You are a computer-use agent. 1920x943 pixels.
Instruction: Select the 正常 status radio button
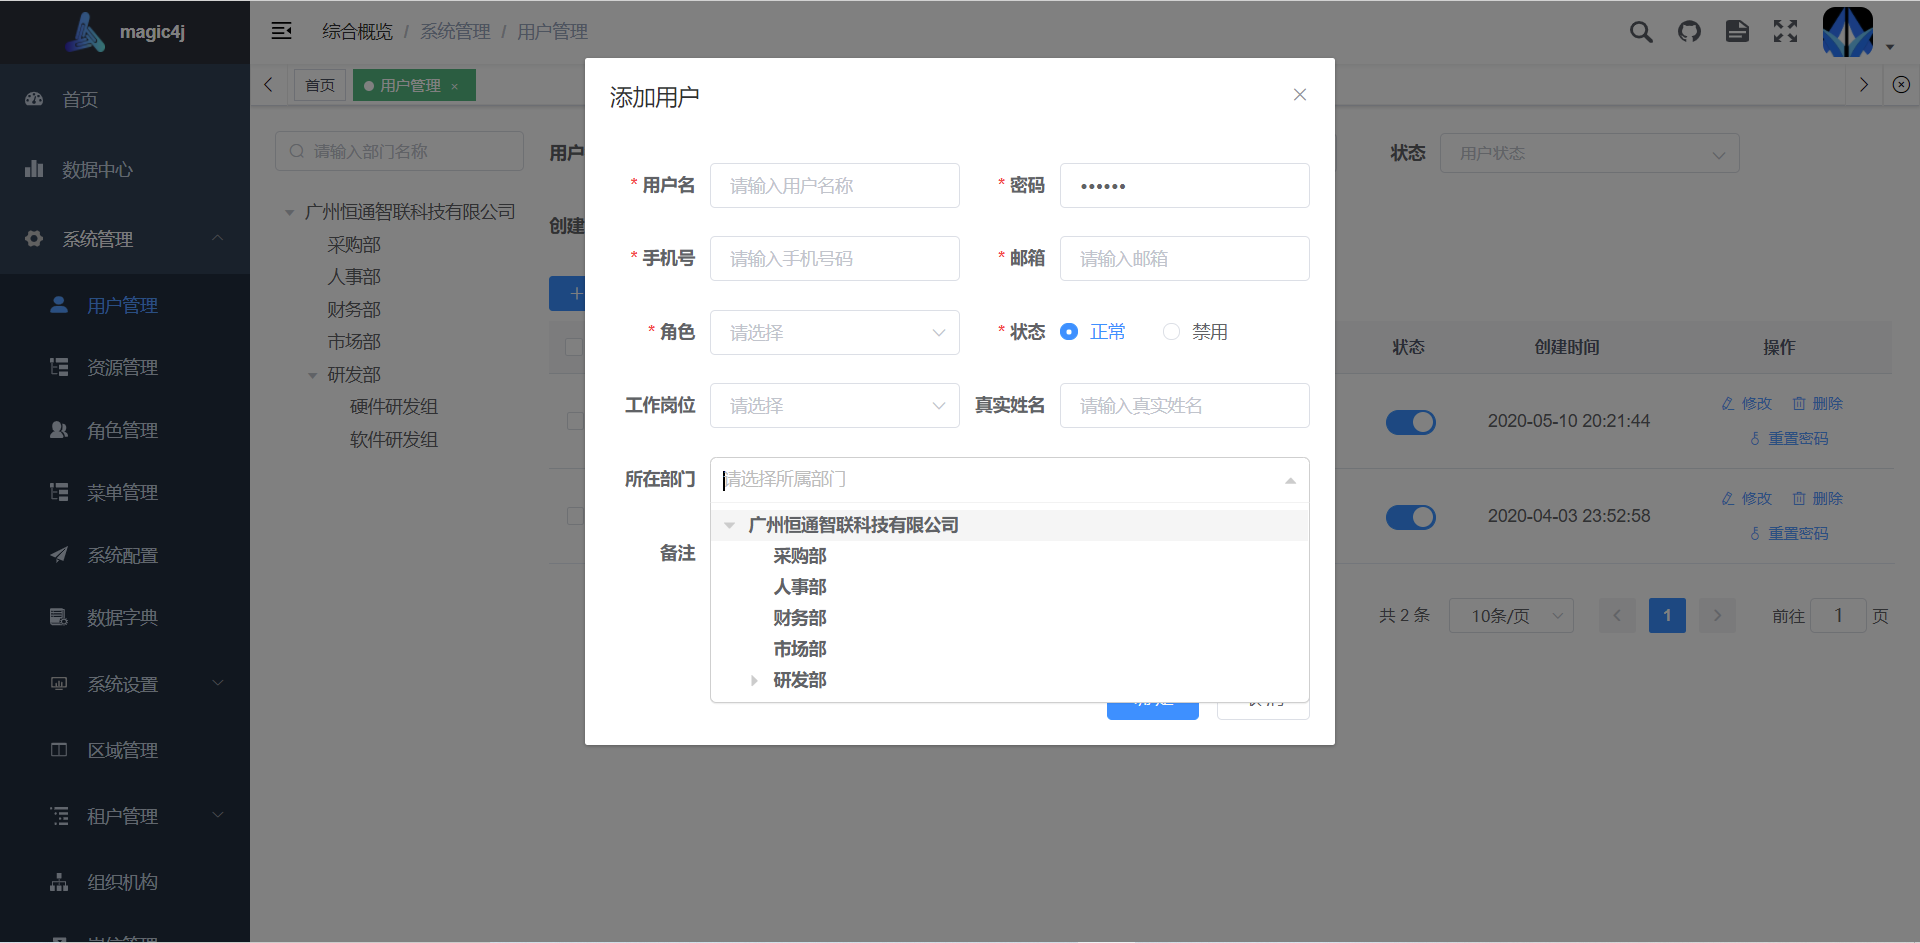point(1069,332)
